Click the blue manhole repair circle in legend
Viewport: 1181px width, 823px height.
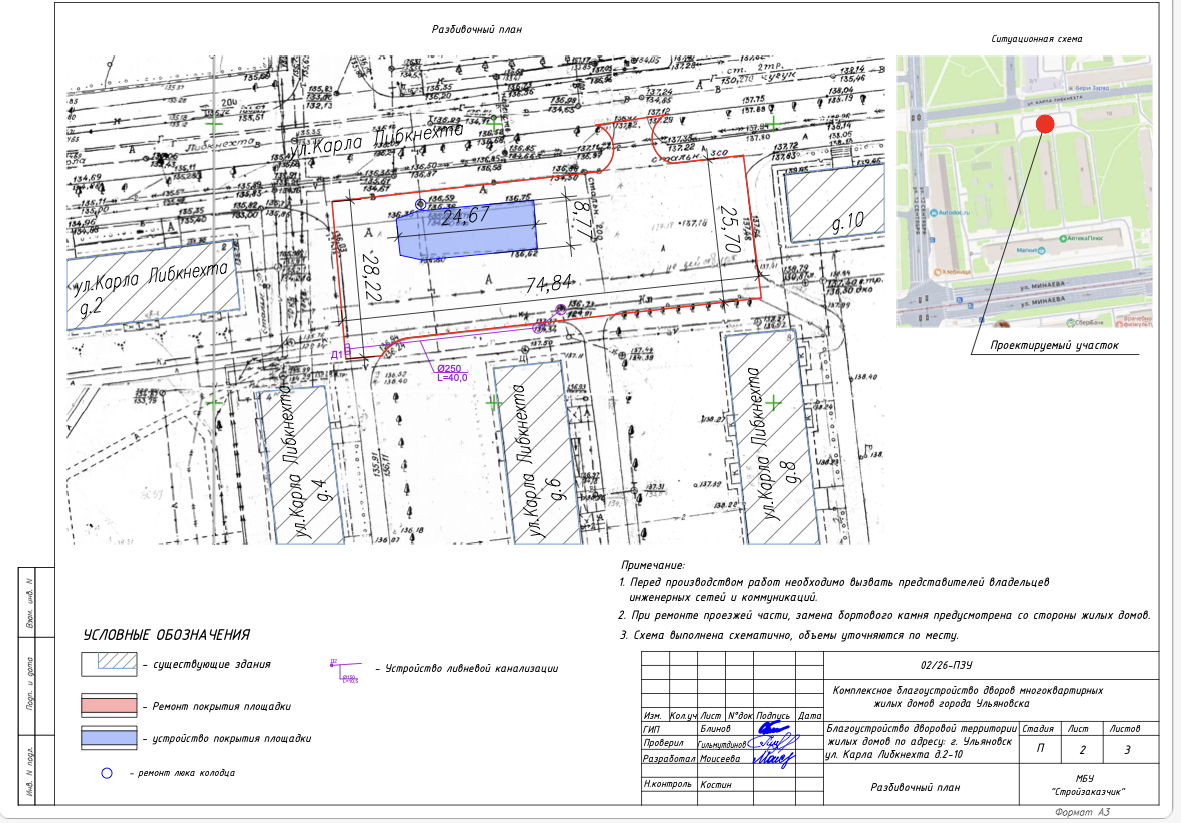click(106, 773)
